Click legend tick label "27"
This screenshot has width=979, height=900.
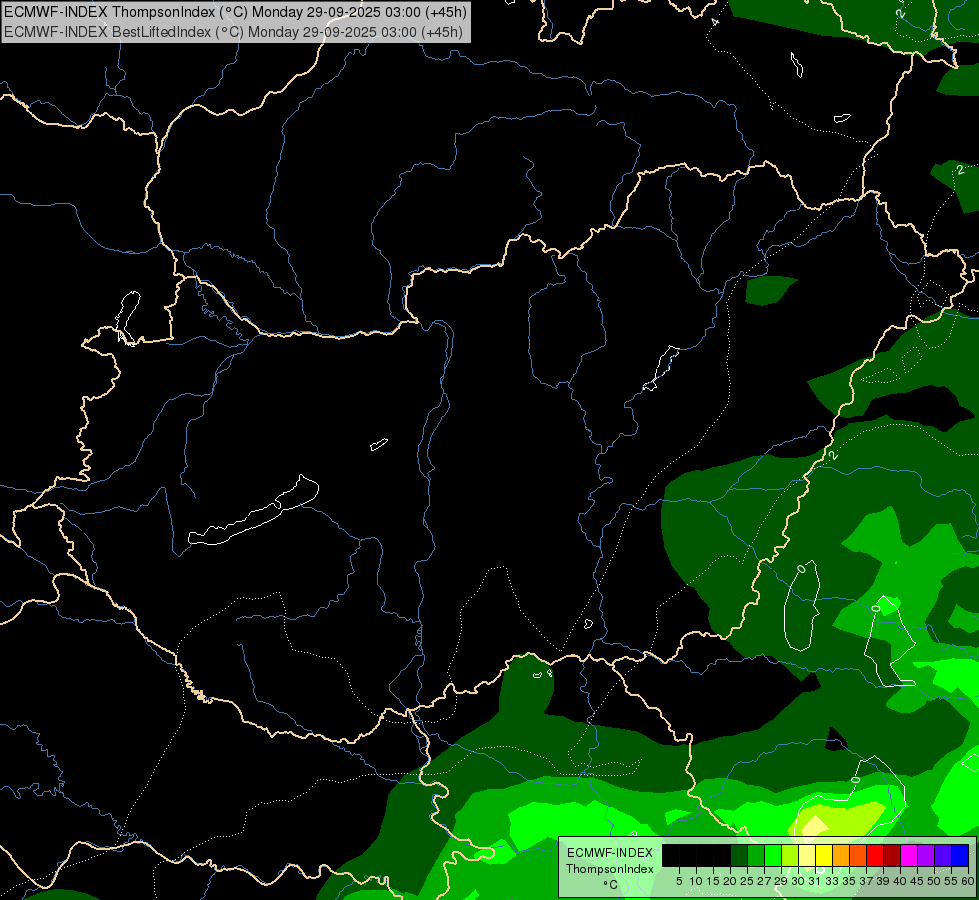pyautogui.click(x=764, y=881)
